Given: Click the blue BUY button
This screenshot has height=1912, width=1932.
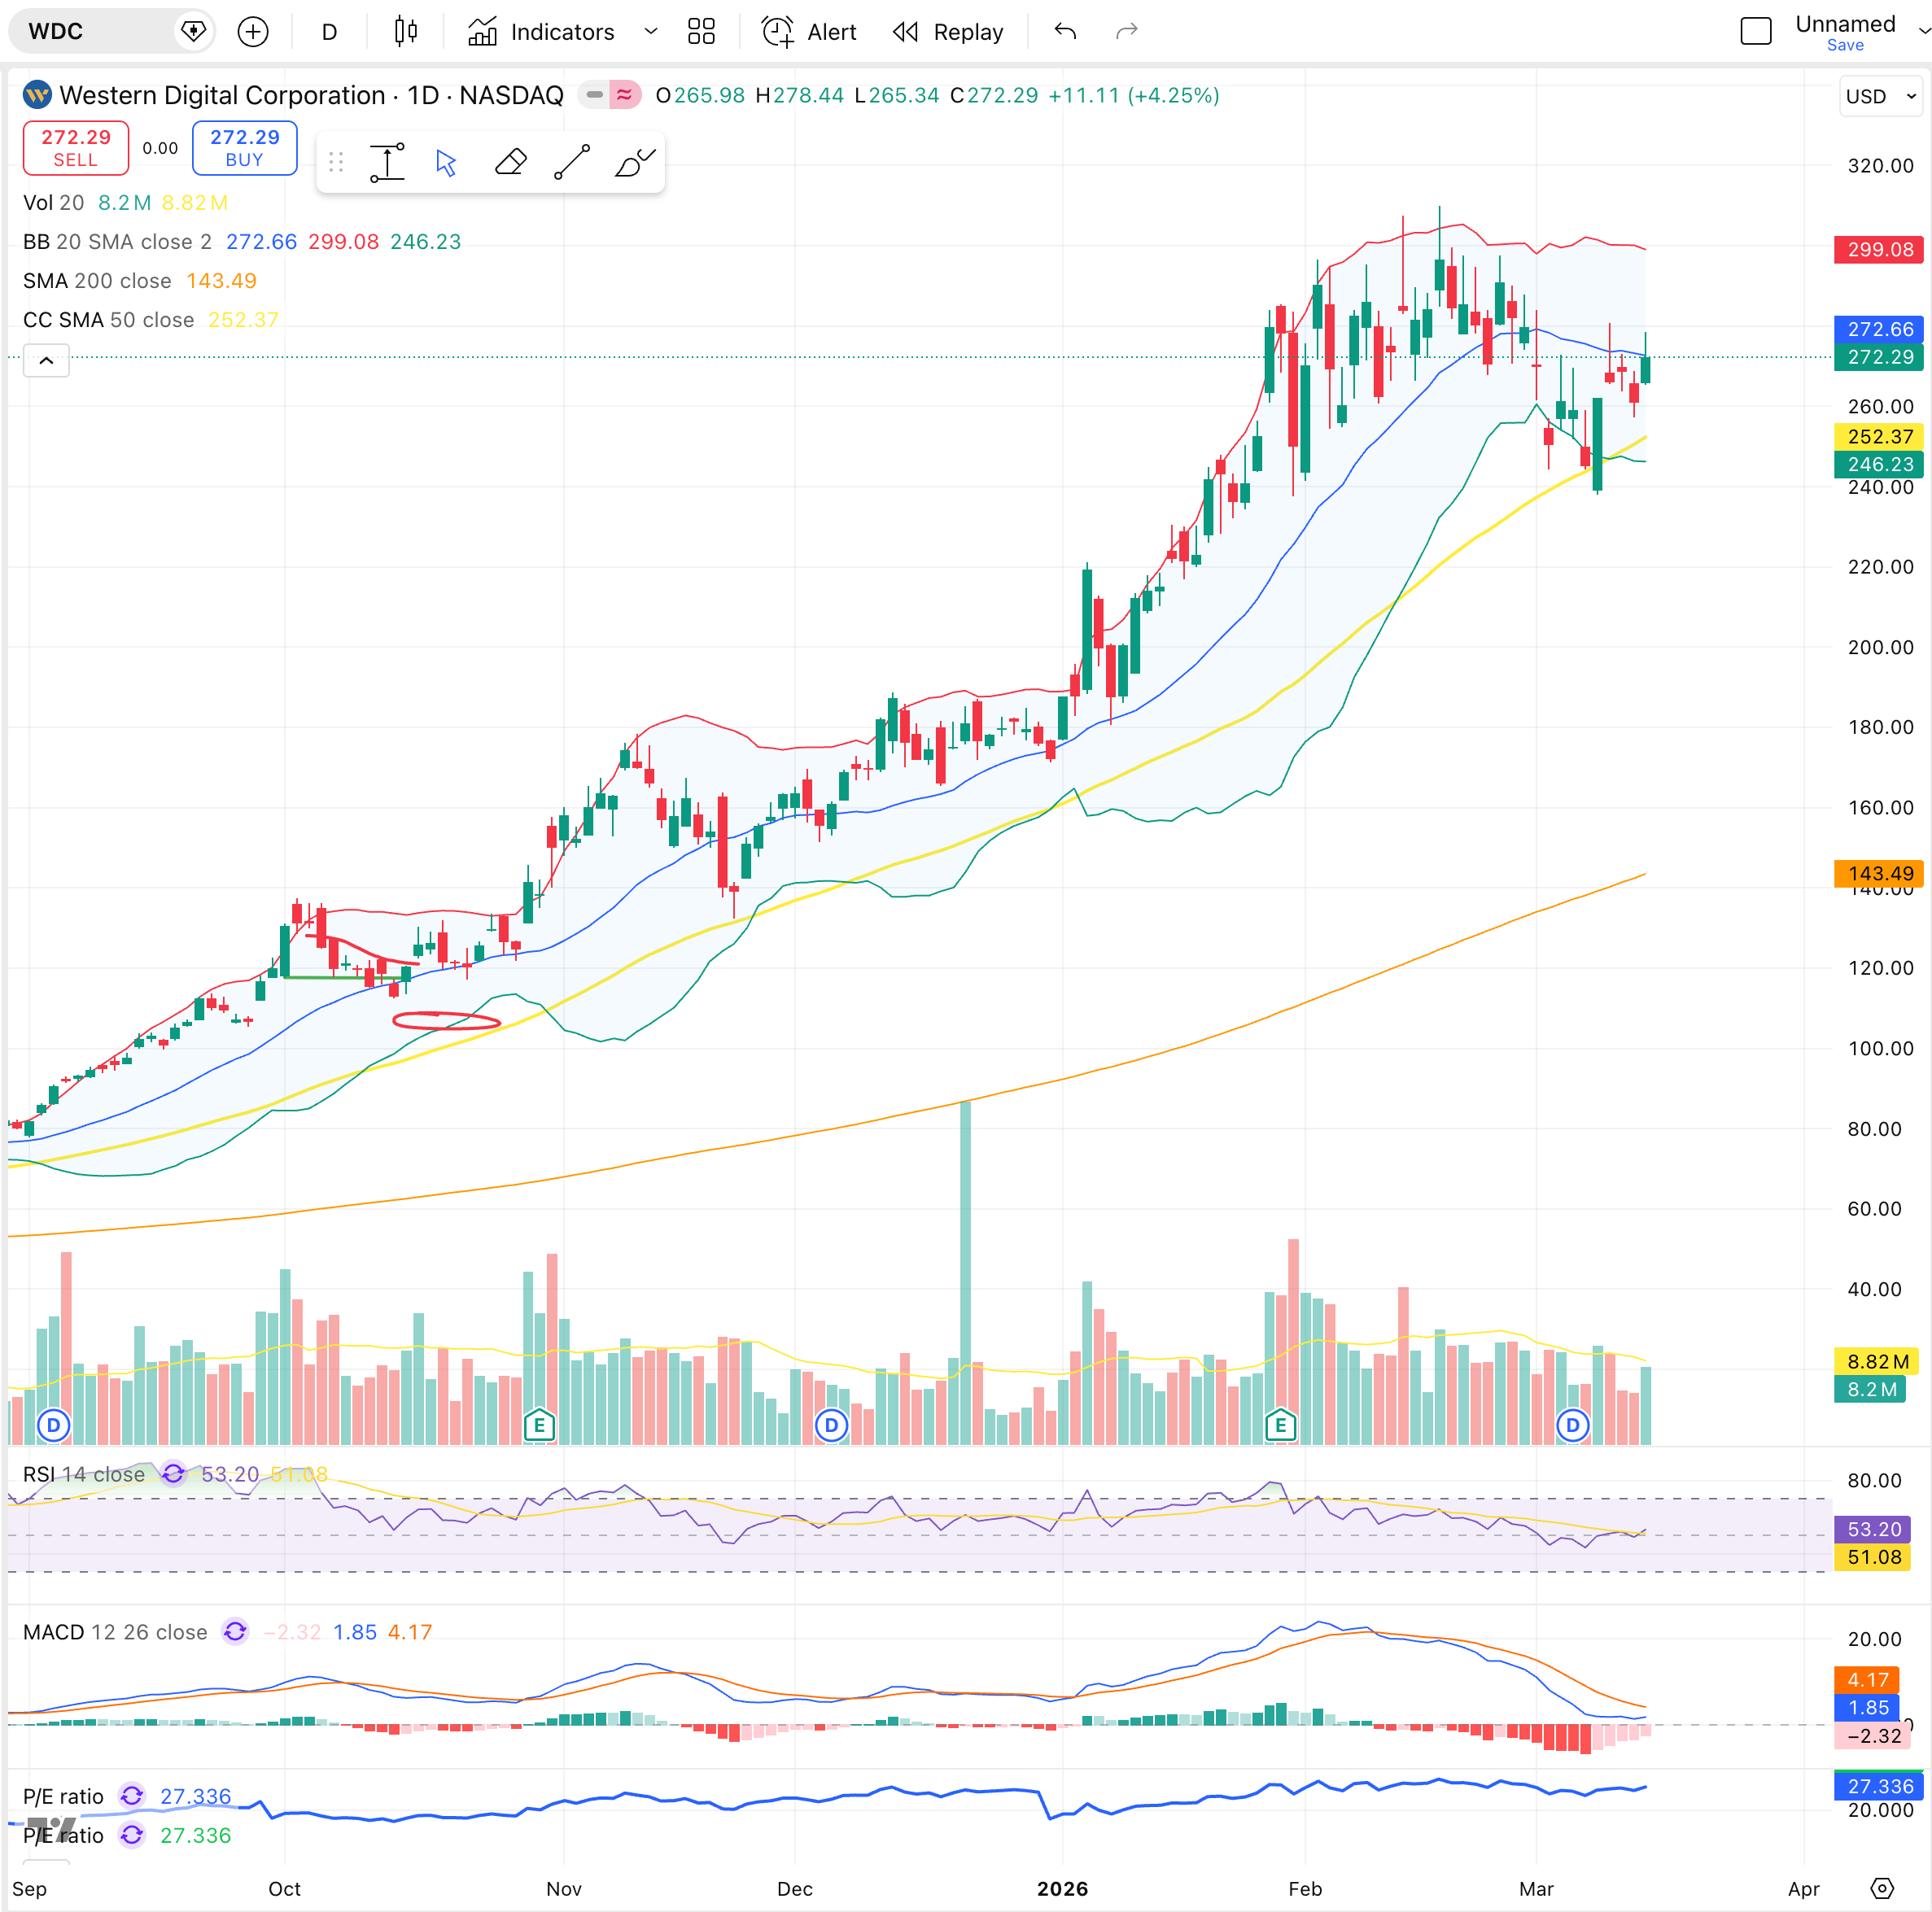Looking at the screenshot, I should (x=244, y=148).
